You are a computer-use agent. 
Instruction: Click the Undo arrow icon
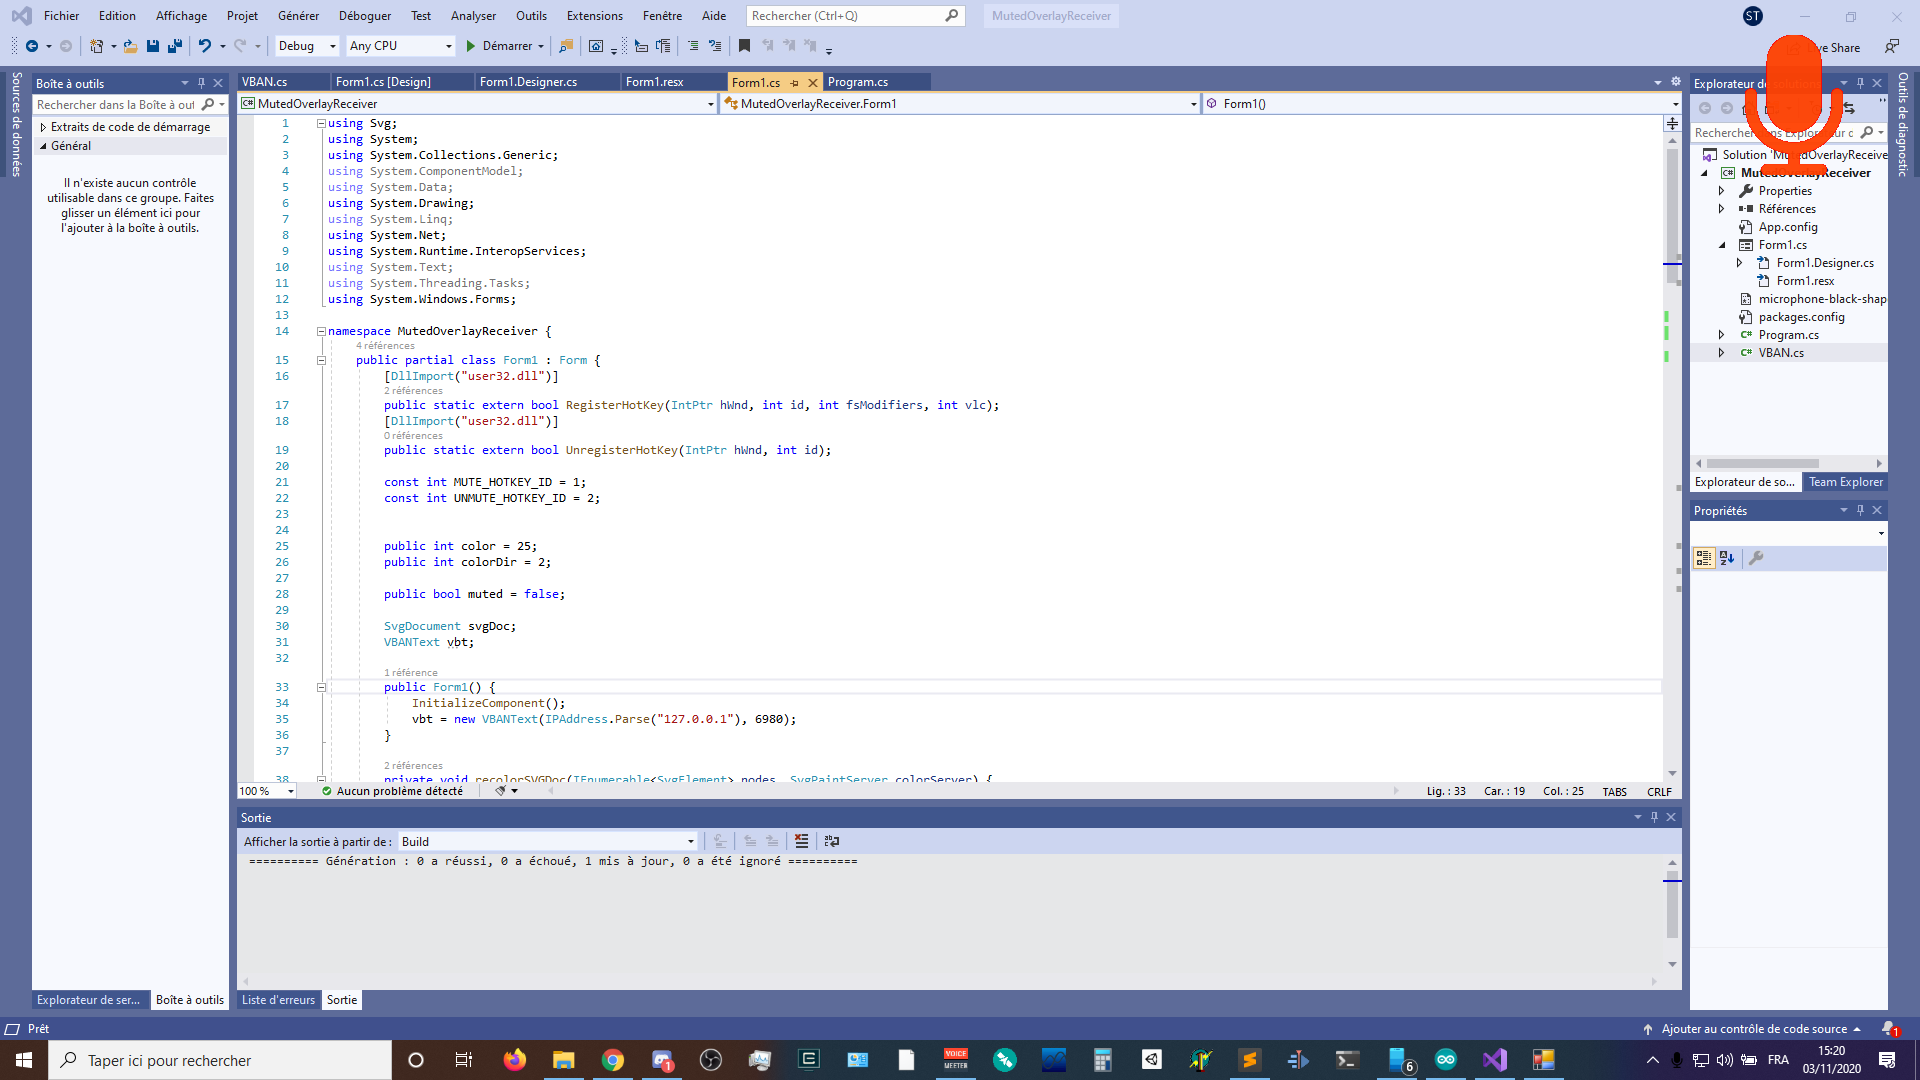(205, 46)
